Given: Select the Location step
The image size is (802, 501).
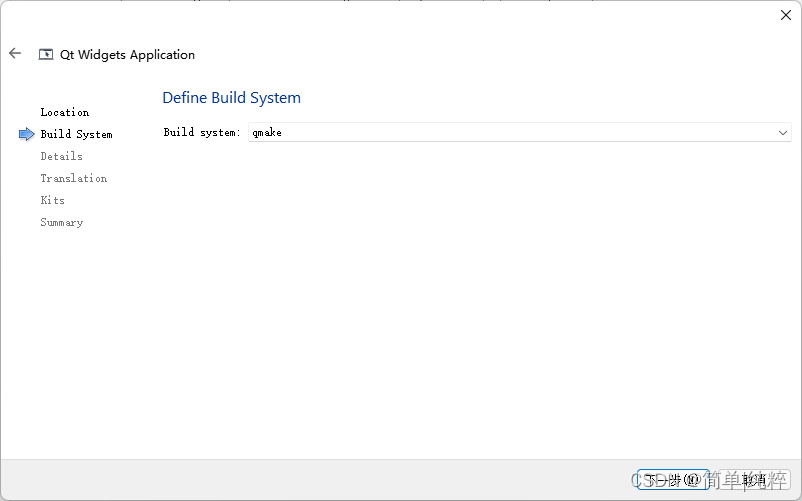Looking at the screenshot, I should (x=65, y=112).
